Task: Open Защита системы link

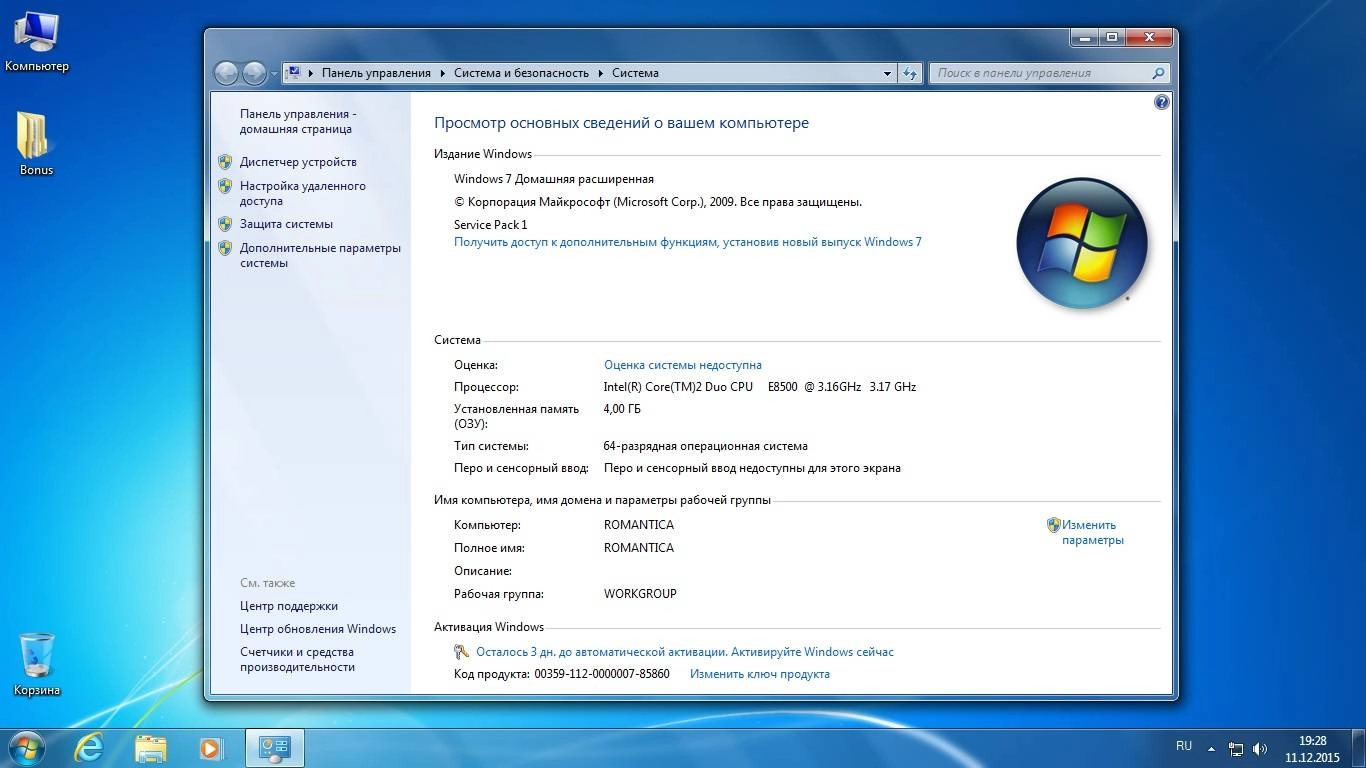Action: click(x=286, y=224)
